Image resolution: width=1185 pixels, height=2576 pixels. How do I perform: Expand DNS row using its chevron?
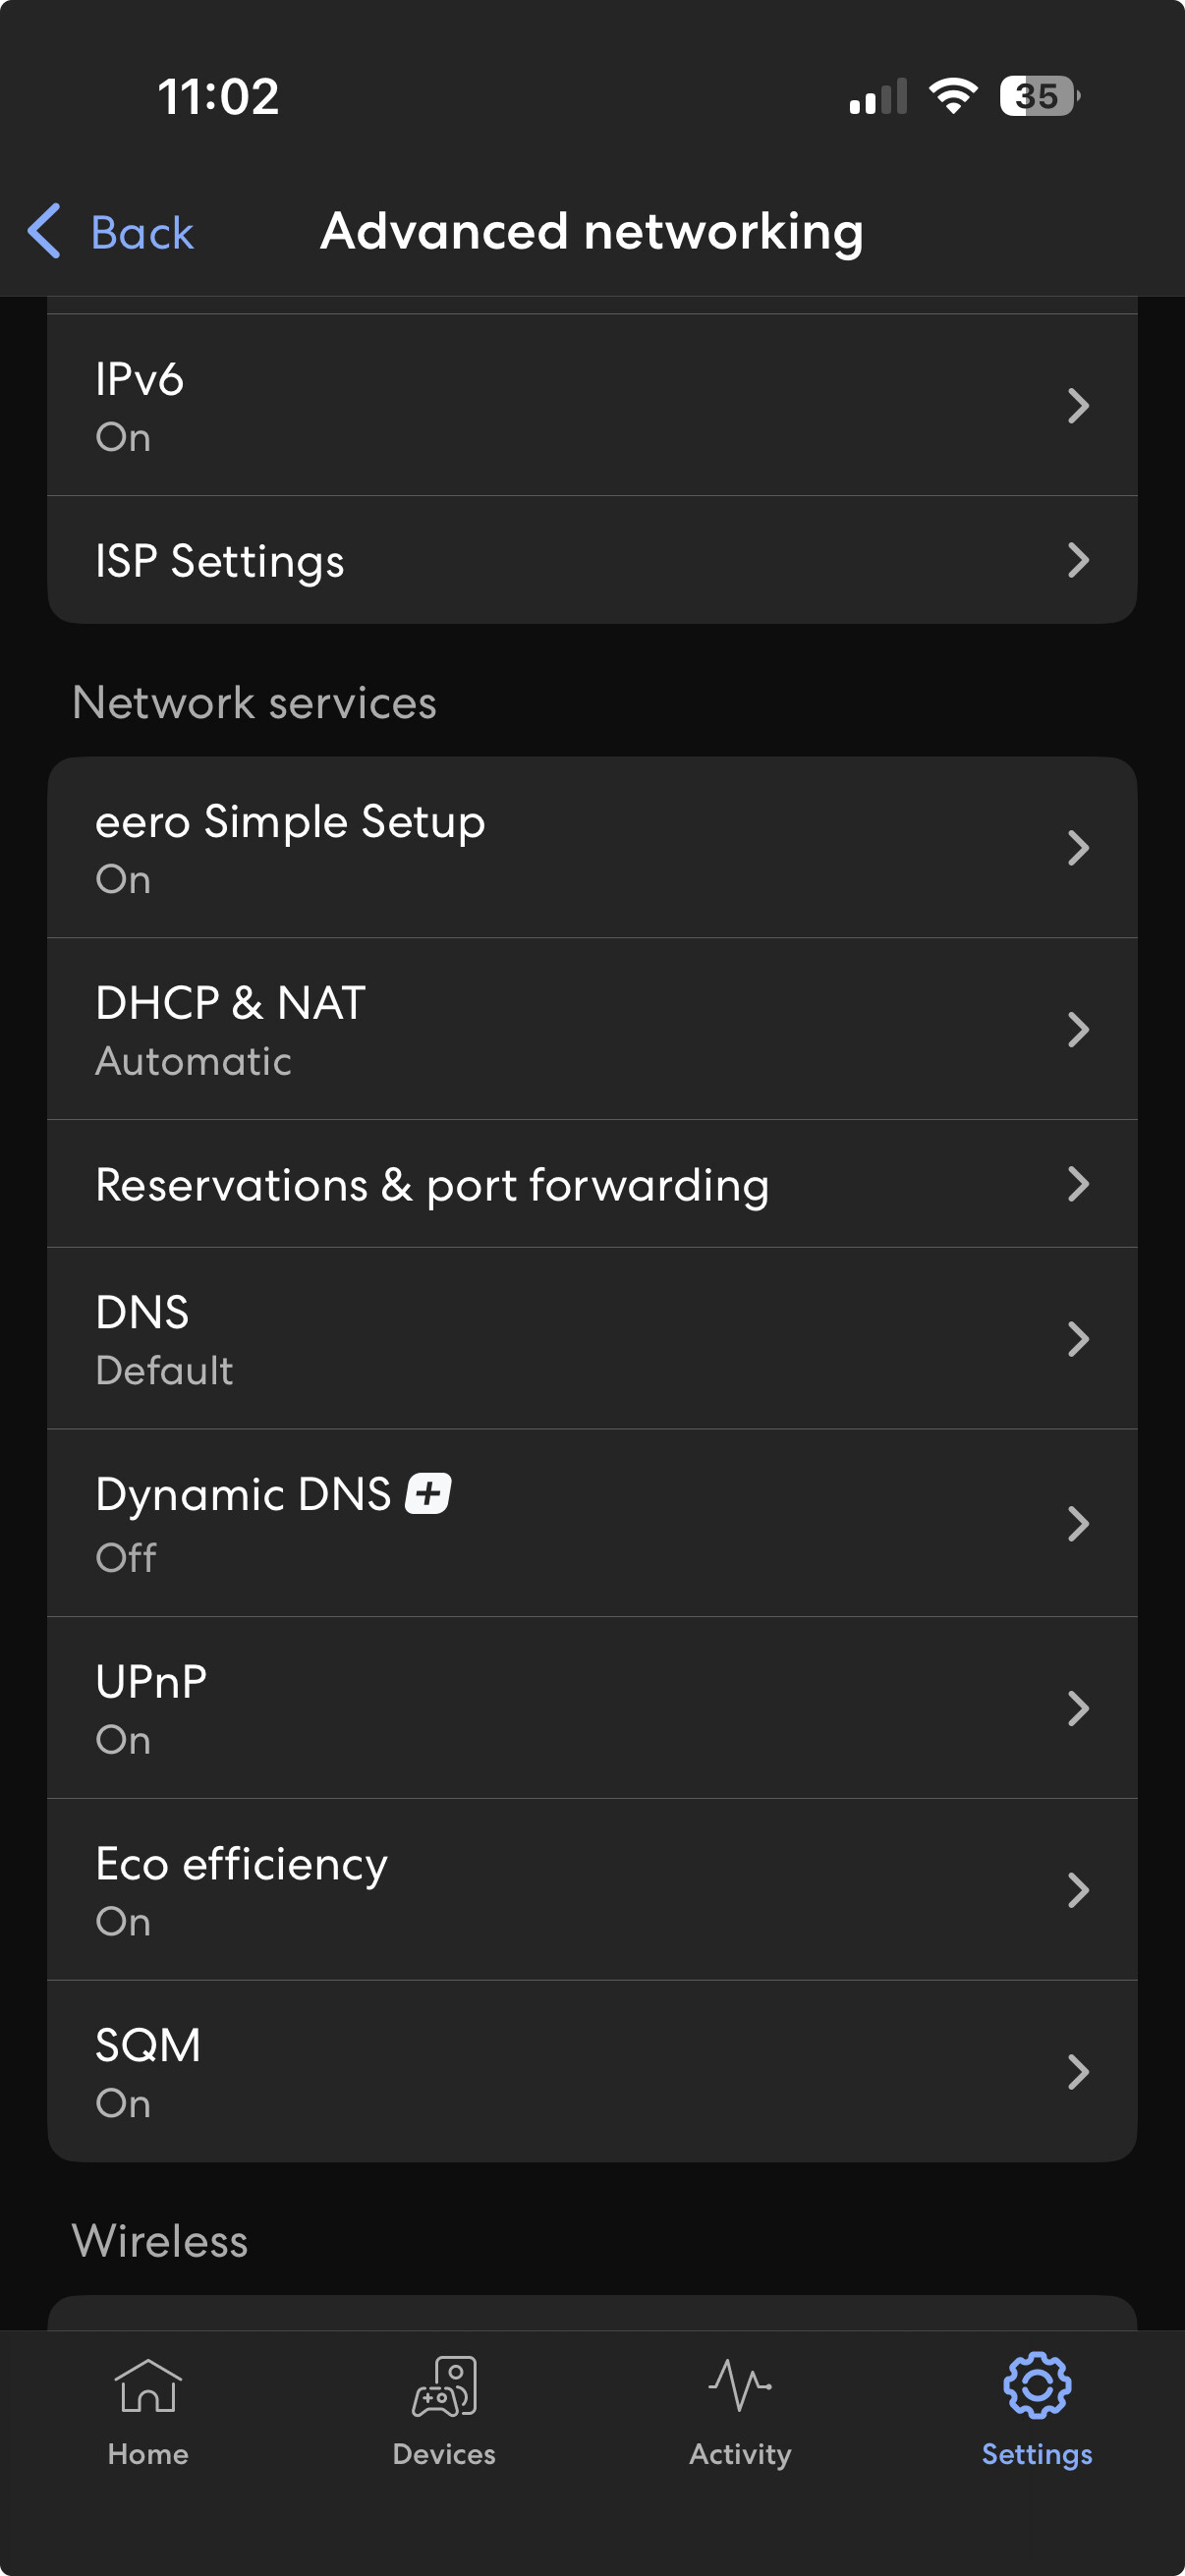point(1078,1339)
